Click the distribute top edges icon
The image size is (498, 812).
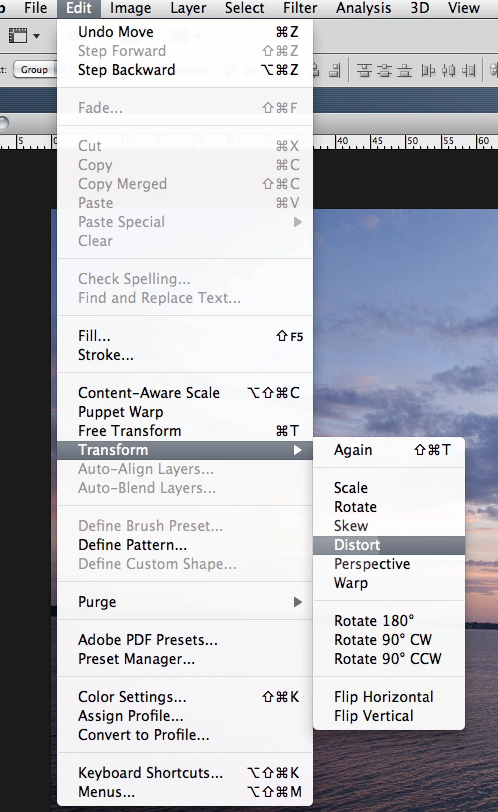[364, 70]
